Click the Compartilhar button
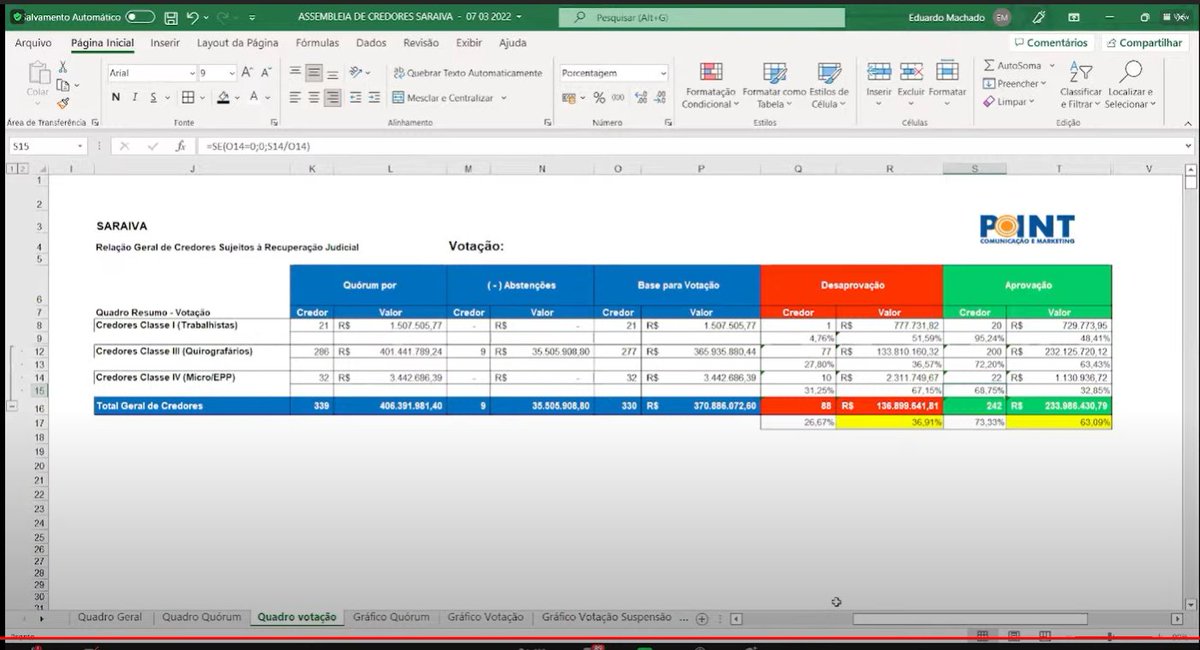The image size is (1200, 650). point(1143,43)
